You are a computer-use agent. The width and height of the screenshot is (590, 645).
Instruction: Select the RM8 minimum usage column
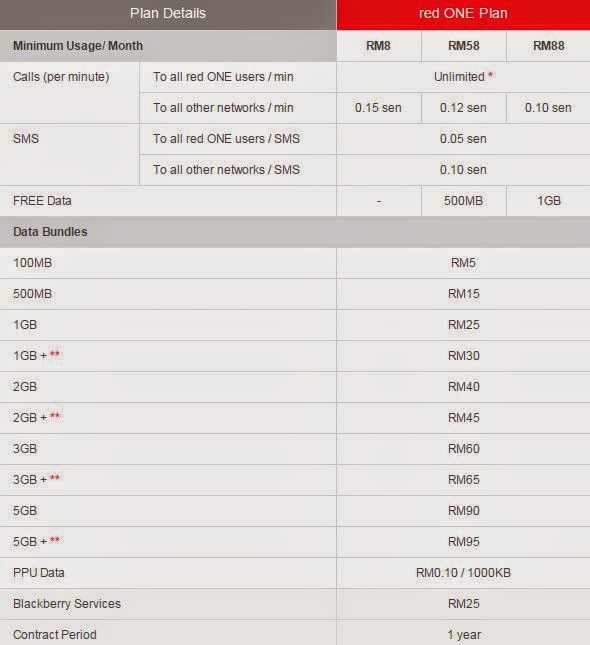pos(379,46)
